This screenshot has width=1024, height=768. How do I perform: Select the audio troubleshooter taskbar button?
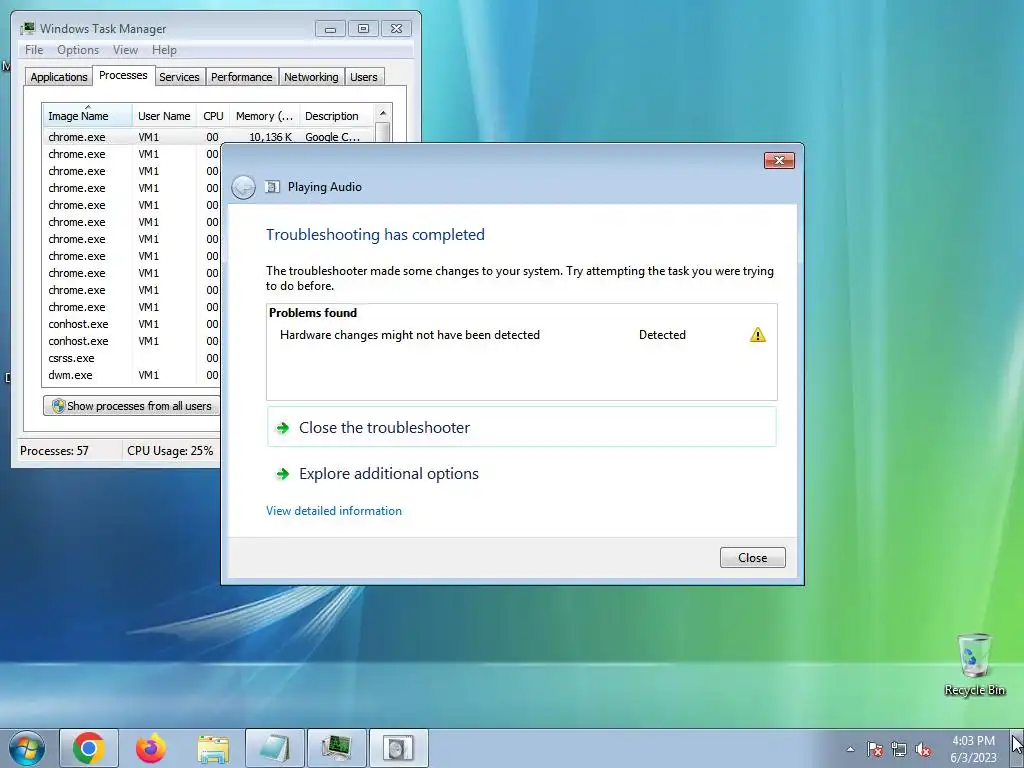click(x=398, y=748)
